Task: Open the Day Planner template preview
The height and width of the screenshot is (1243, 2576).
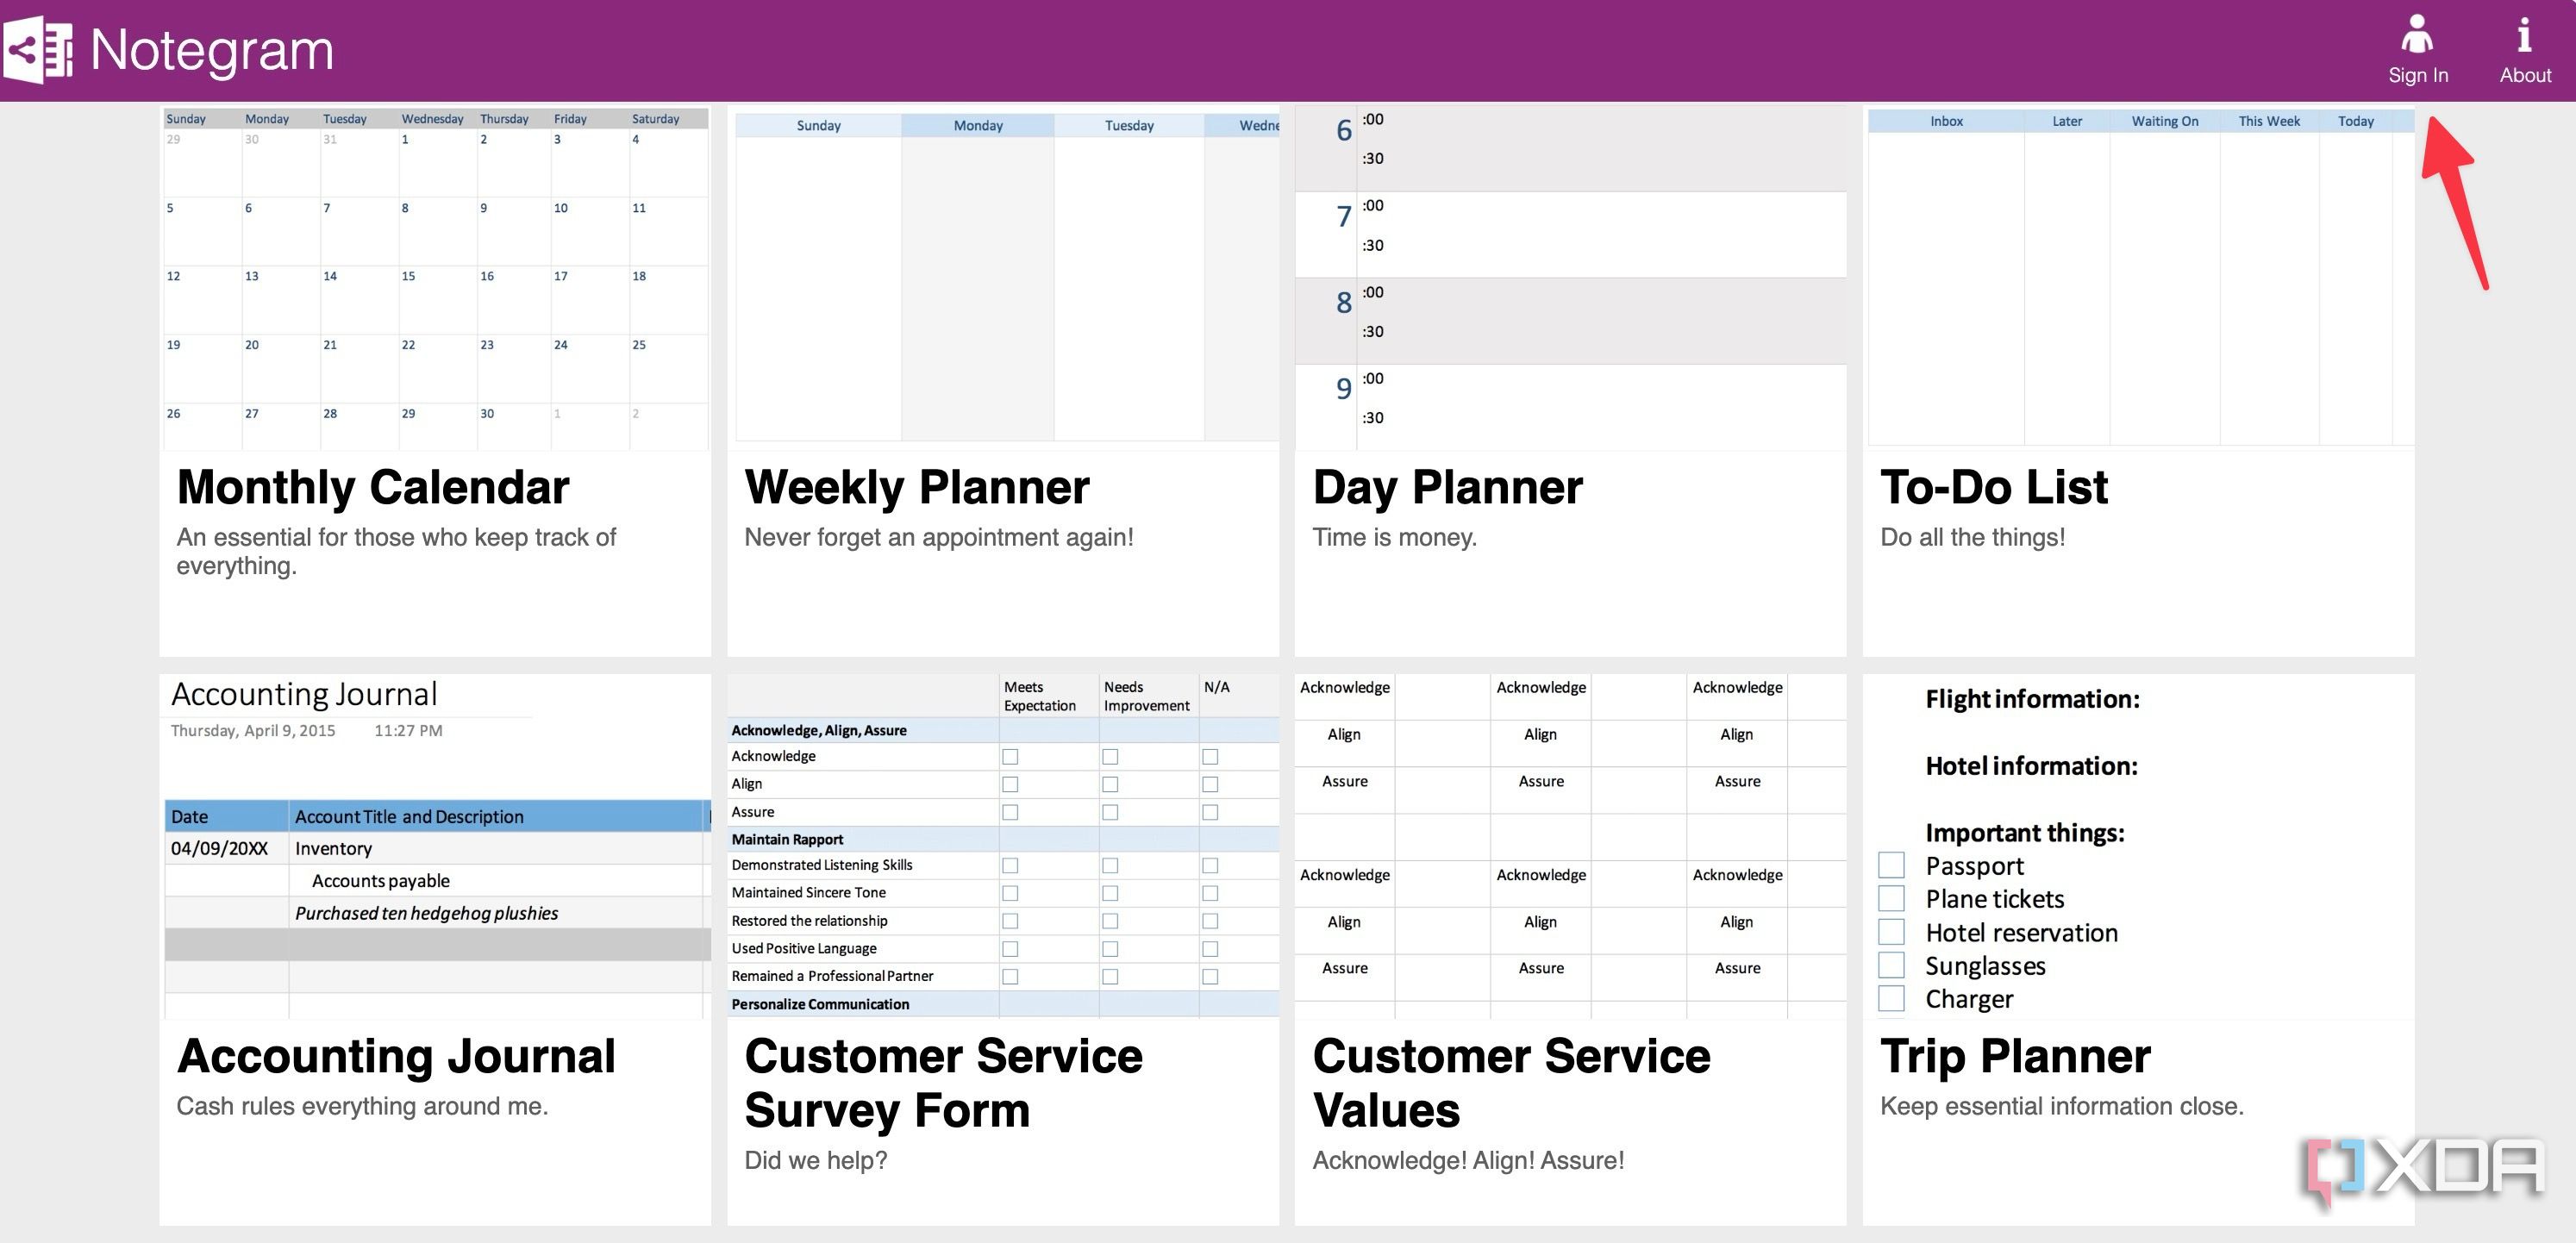Action: tap(1570, 278)
